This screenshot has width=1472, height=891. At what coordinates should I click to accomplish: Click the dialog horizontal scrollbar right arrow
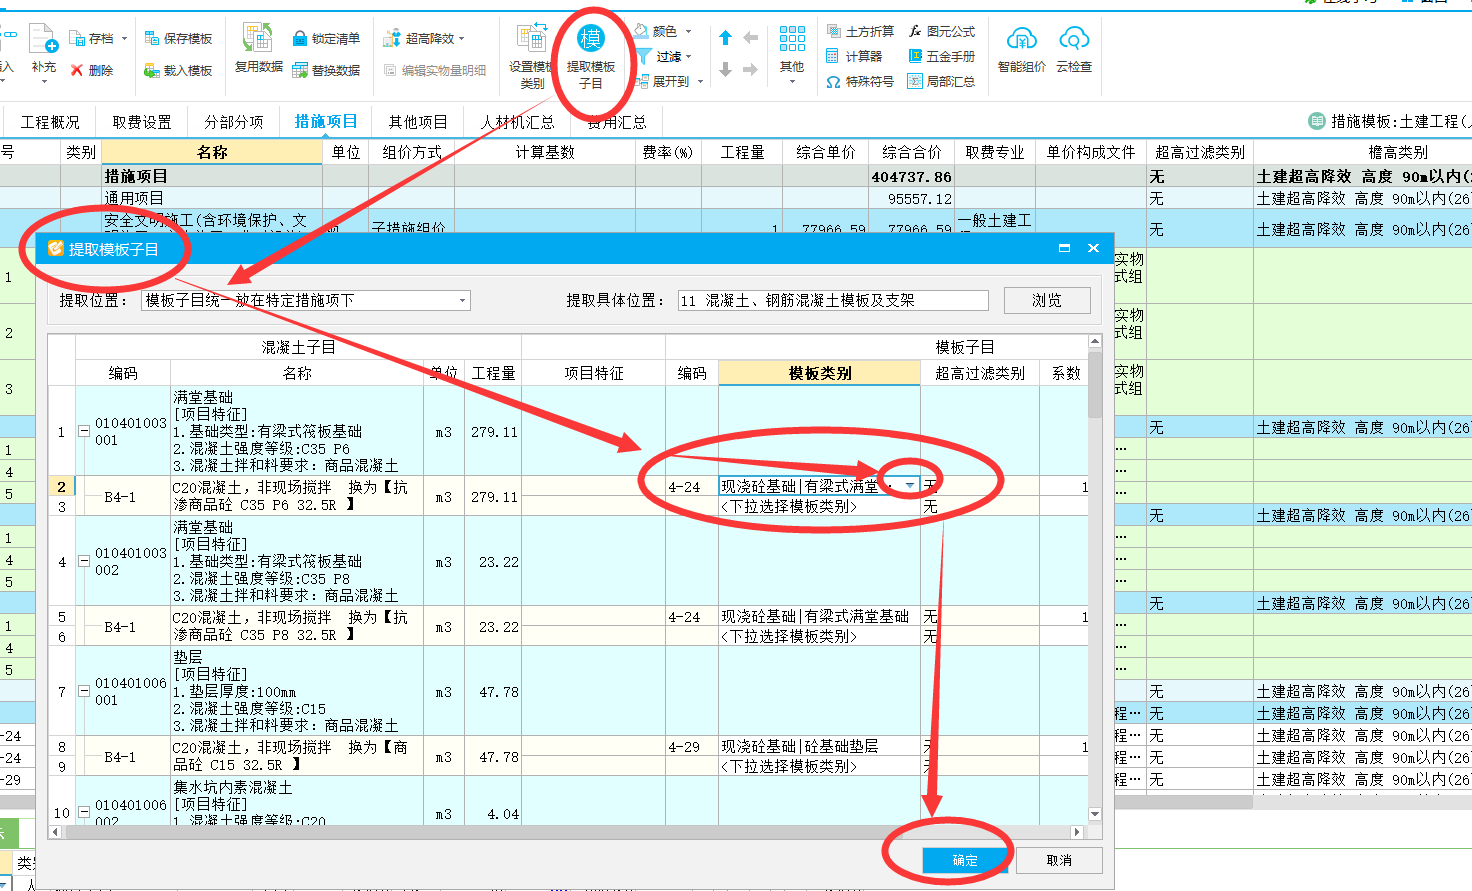1078,832
